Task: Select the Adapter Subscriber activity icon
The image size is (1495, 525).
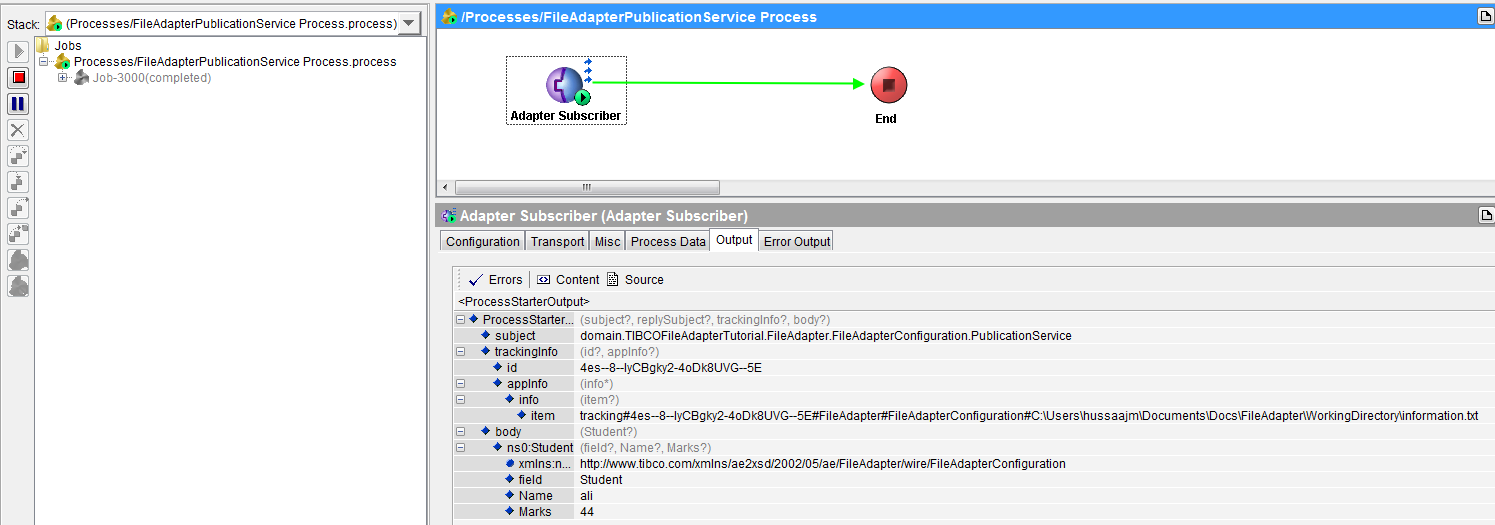Action: point(566,86)
